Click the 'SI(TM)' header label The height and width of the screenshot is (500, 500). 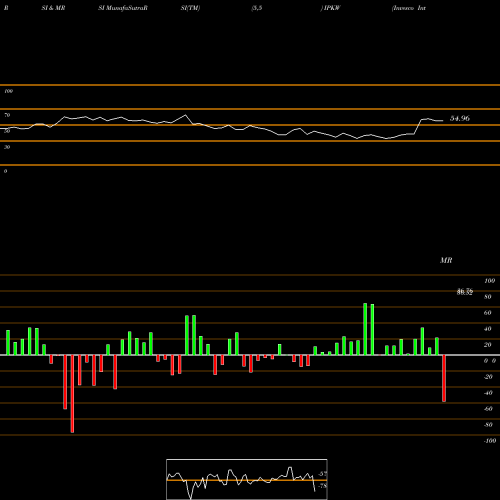pyautogui.click(x=190, y=8)
